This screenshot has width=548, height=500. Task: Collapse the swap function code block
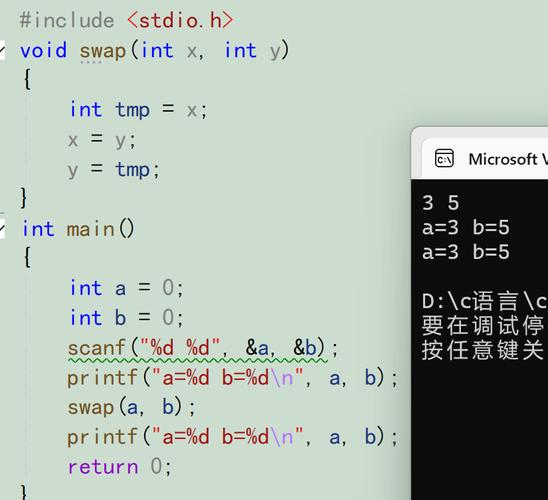2,51
